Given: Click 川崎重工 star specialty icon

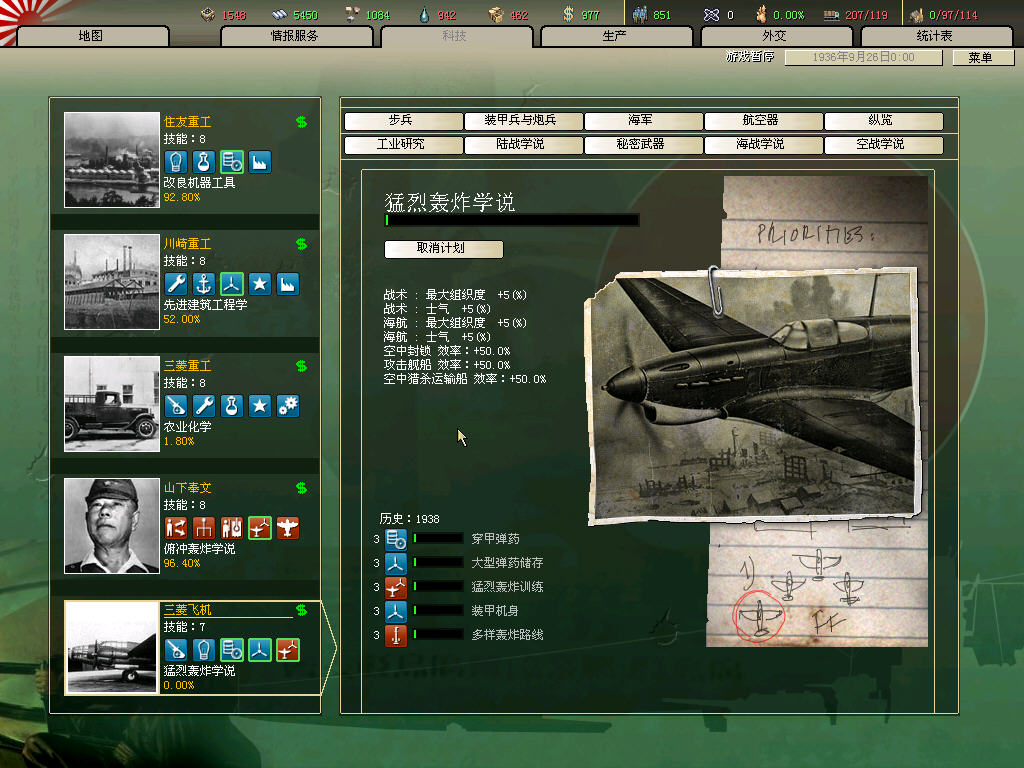Looking at the screenshot, I should tap(260, 284).
